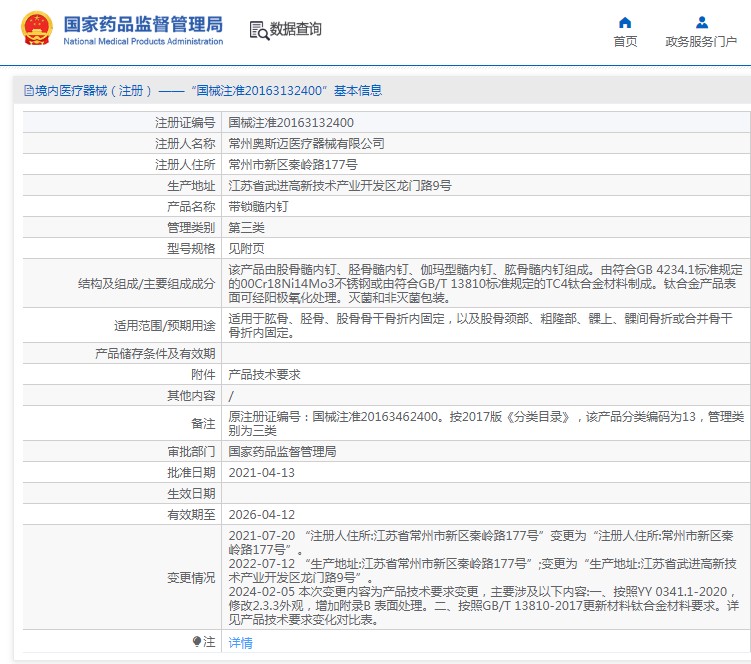The image size is (751, 664).
Task: Click the approval date 2021-04-13 value
Action: point(262,473)
